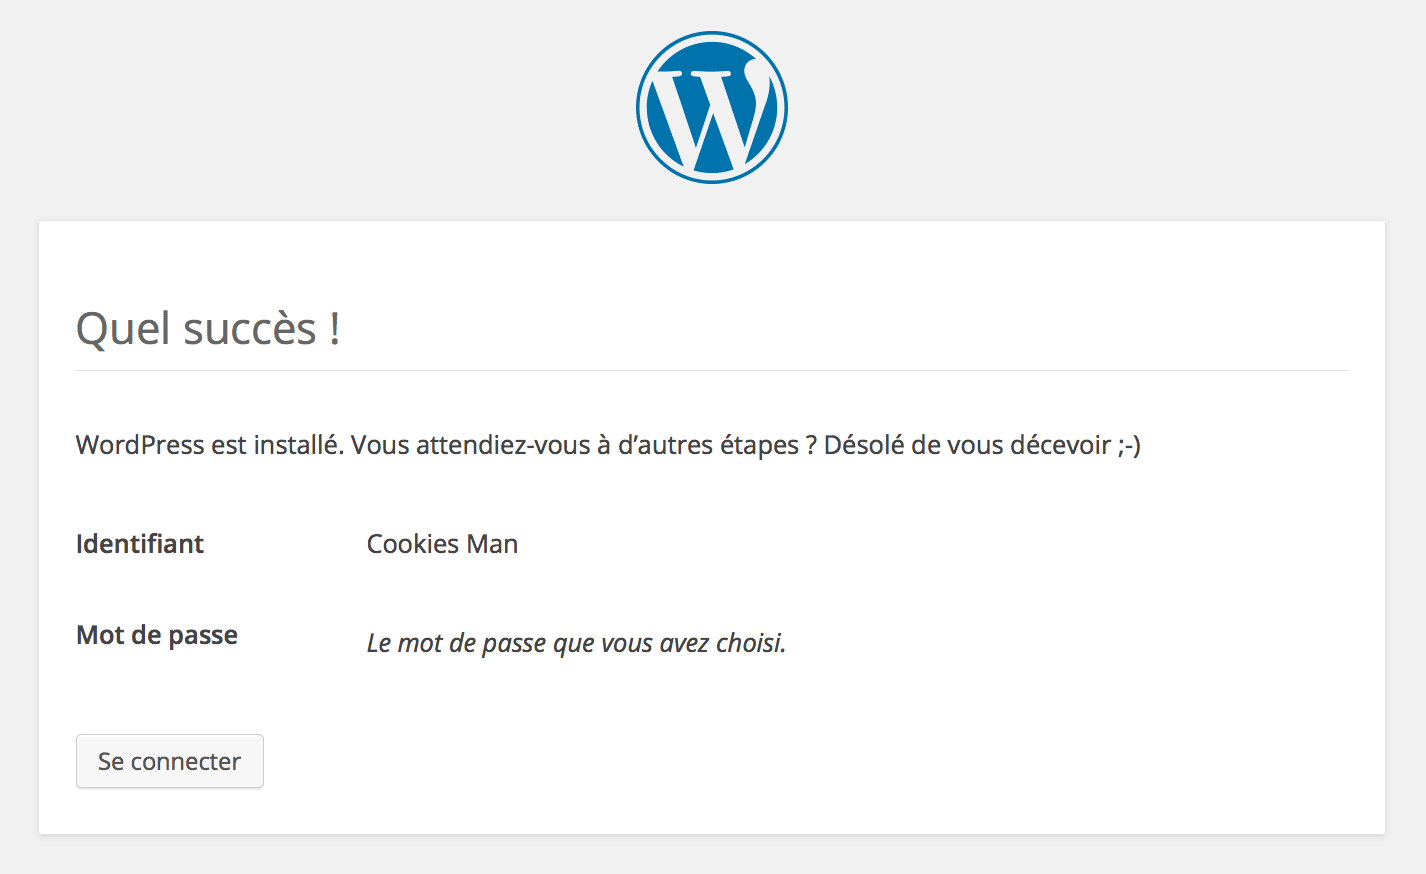The width and height of the screenshot is (1426, 874).
Task: Click the word WordPress in the paragraph
Action: pos(140,444)
